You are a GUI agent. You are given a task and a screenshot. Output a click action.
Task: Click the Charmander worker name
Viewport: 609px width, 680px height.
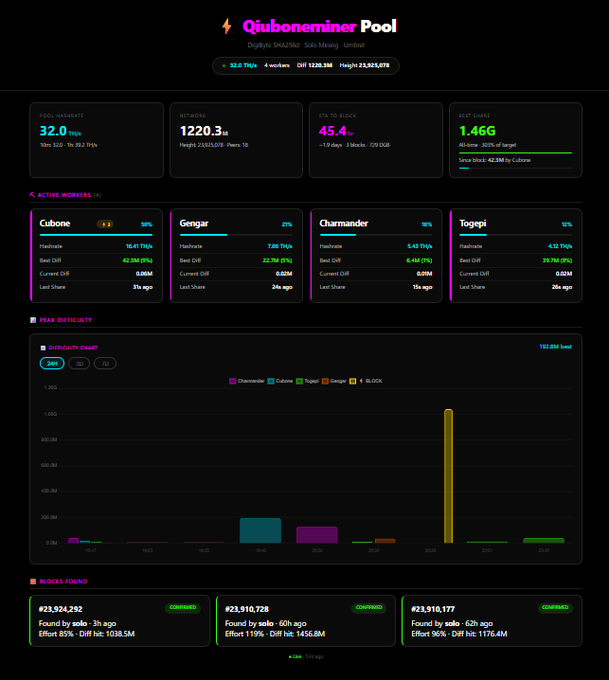click(344, 223)
